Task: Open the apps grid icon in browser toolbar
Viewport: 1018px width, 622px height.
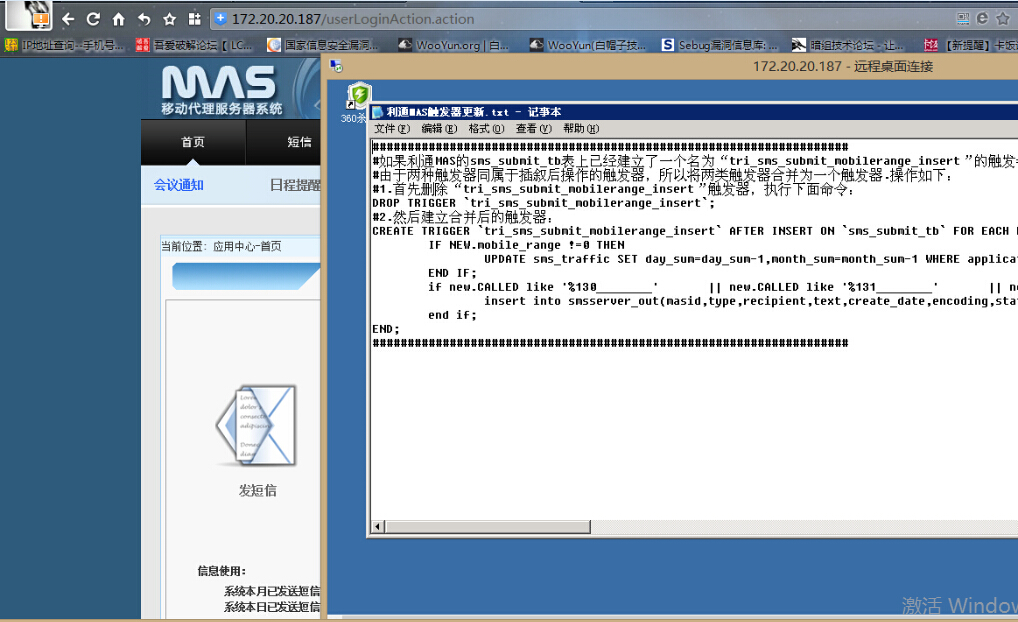Action: 194,19
